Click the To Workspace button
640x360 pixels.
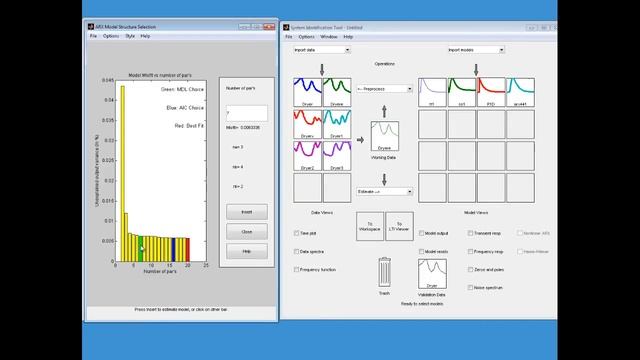click(370, 227)
